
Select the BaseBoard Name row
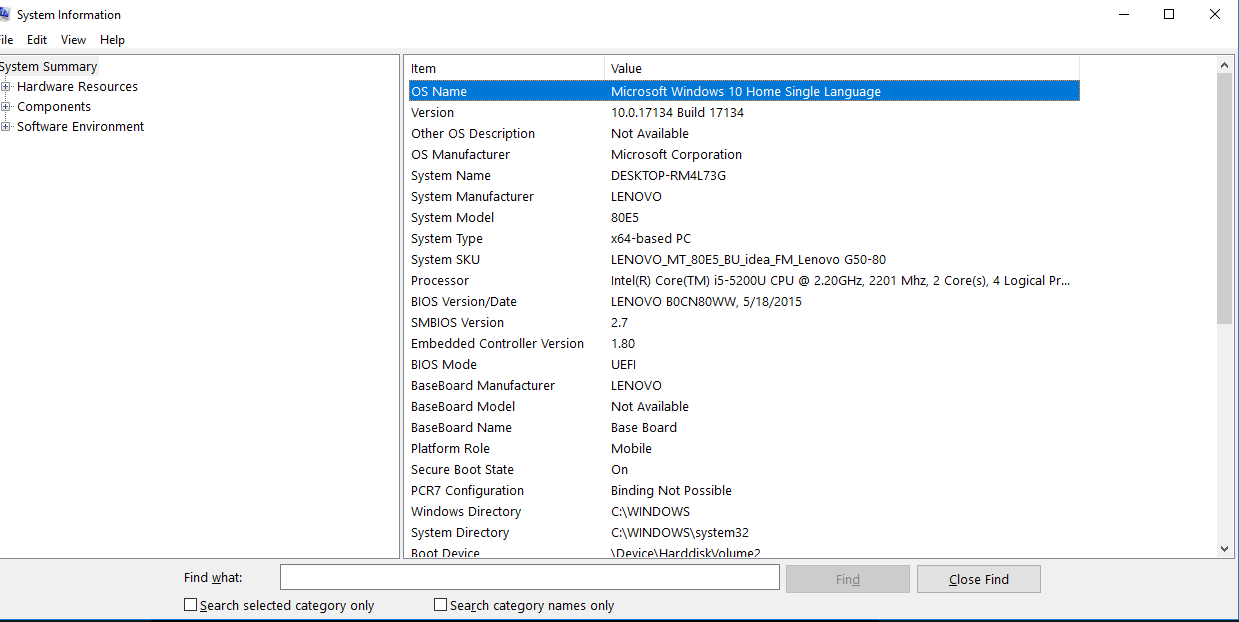click(744, 428)
